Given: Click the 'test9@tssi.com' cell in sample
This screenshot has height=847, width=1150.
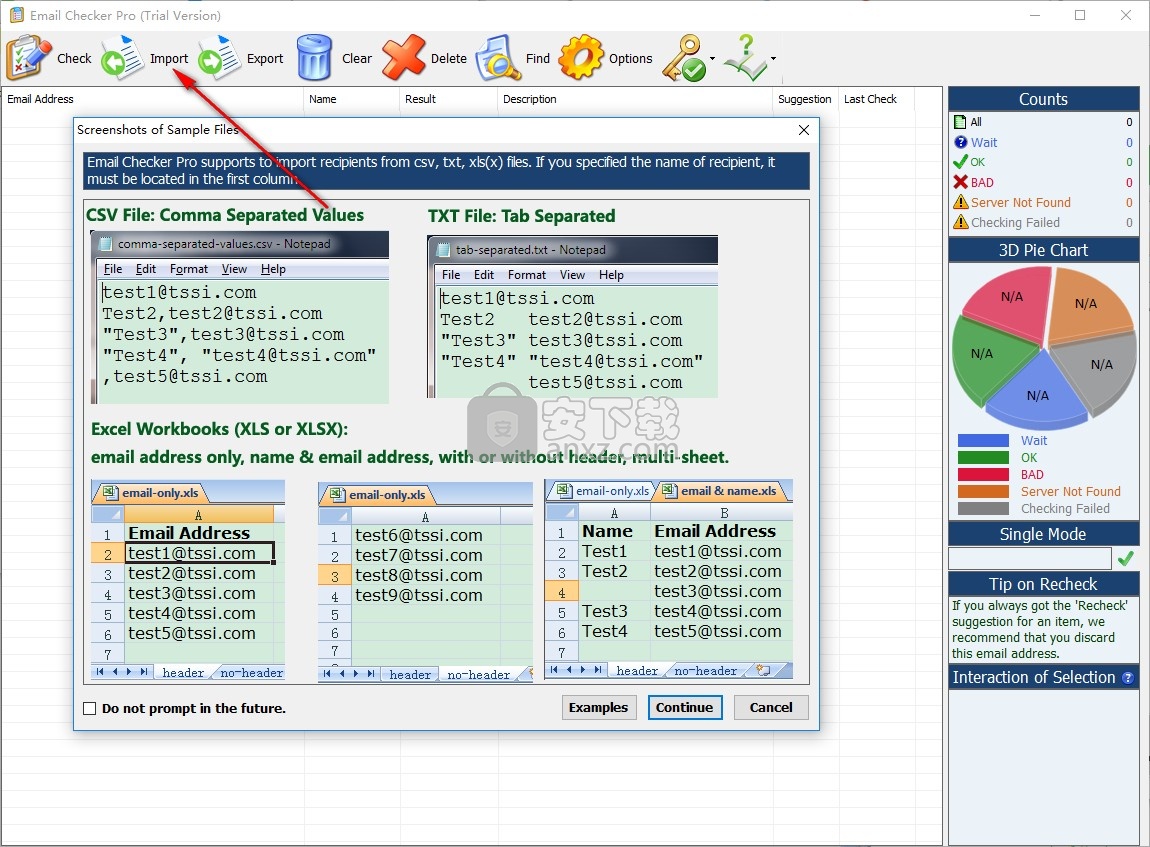Looking at the screenshot, I should [x=419, y=595].
